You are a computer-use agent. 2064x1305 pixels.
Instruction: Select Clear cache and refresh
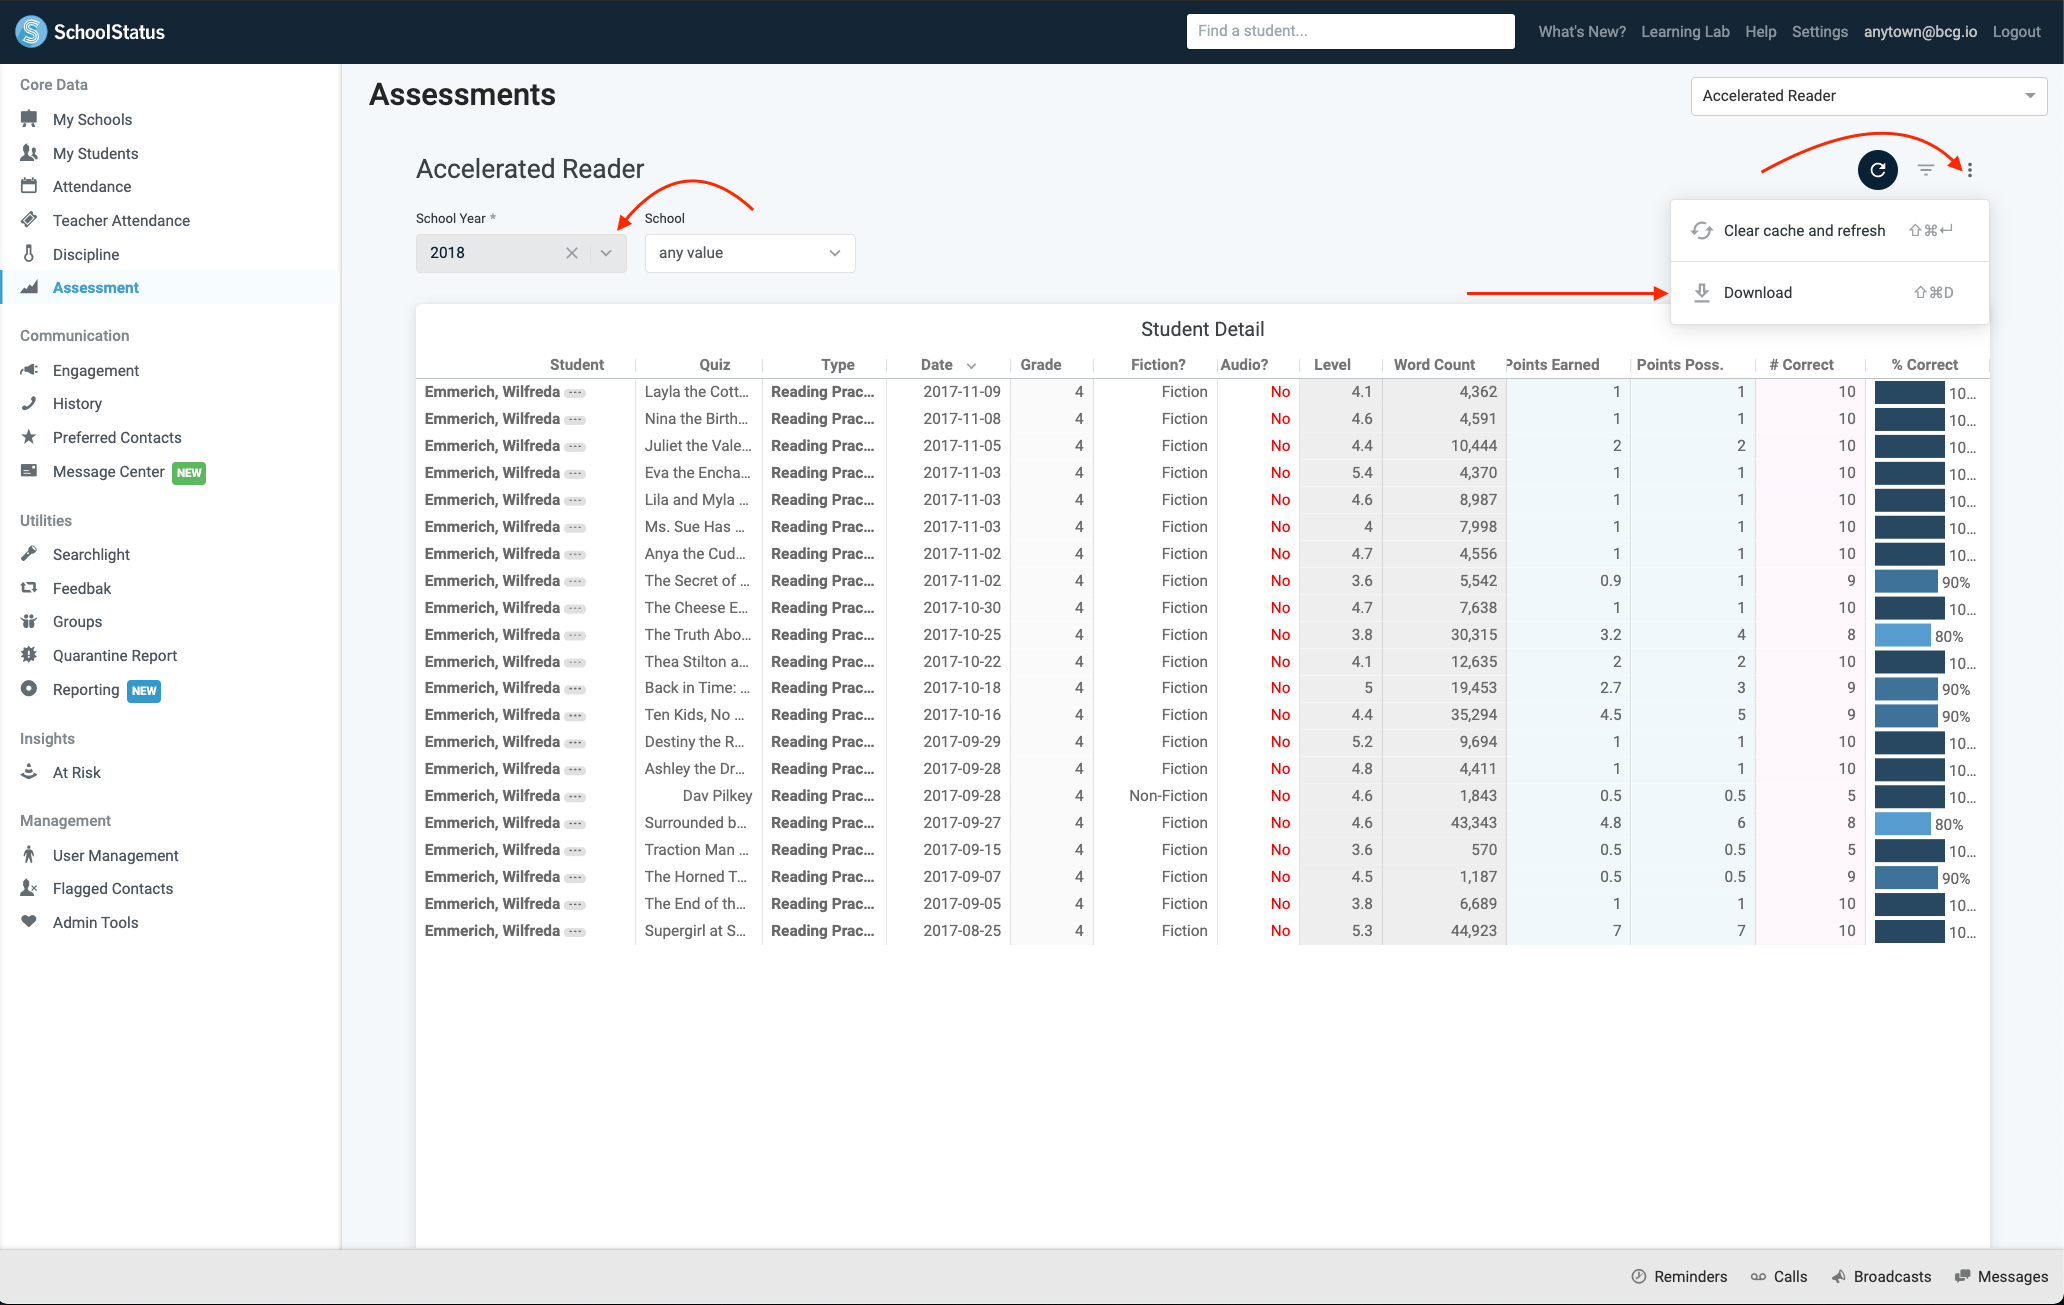pos(1829,231)
